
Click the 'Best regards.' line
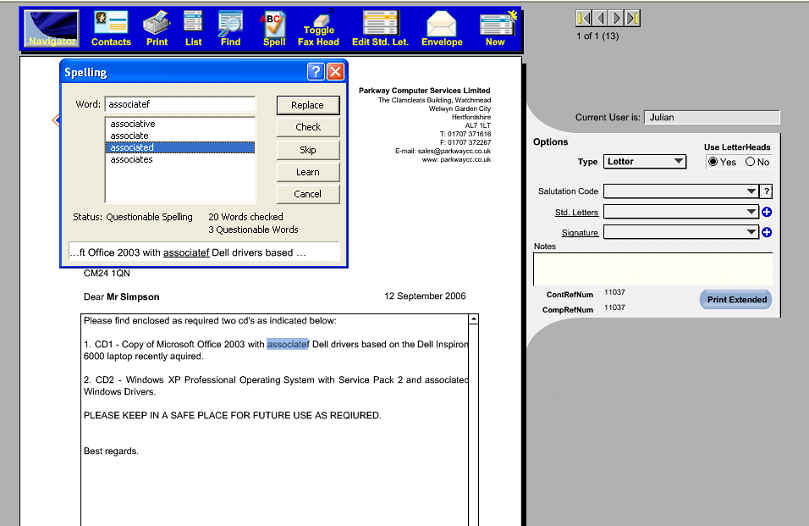click(x=111, y=451)
